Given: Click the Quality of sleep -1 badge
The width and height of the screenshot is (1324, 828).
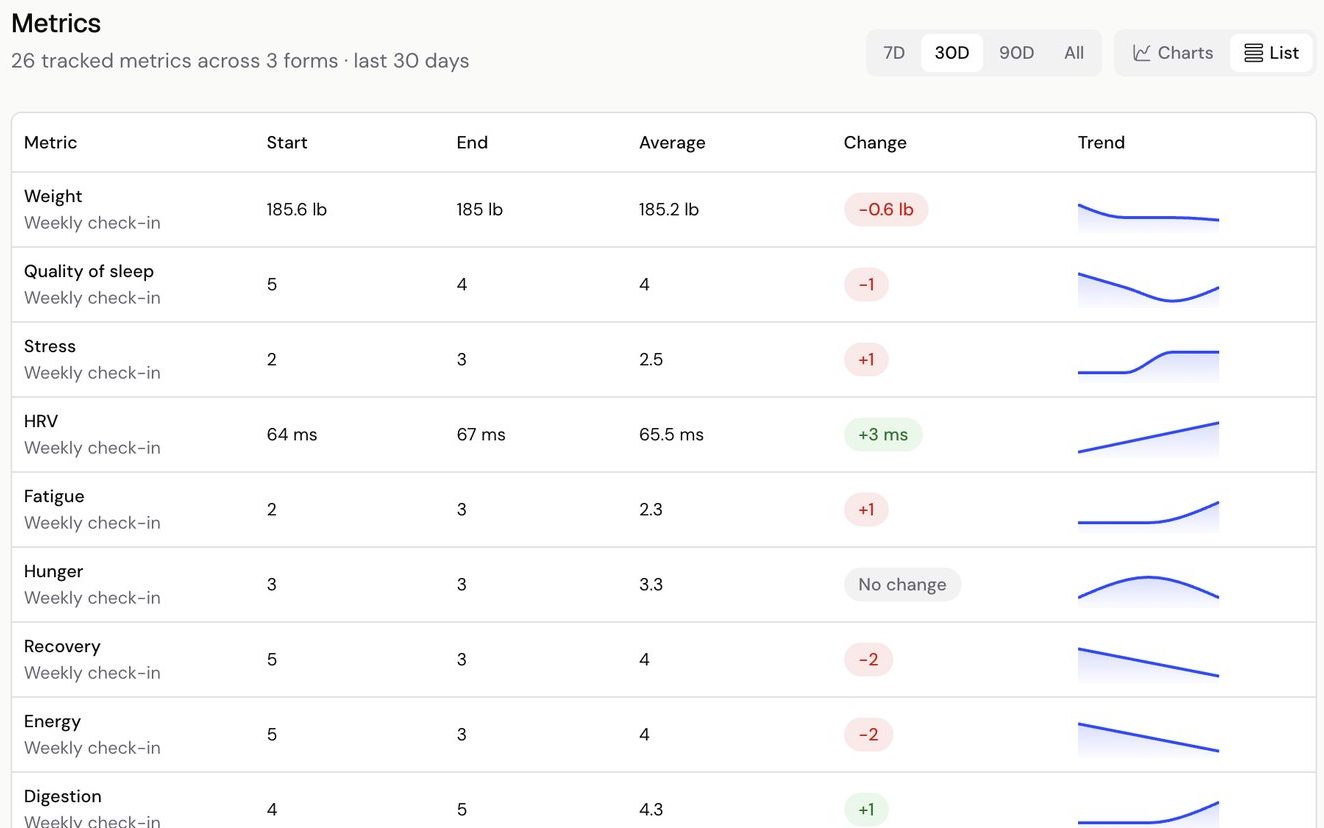Looking at the screenshot, I should point(866,285).
